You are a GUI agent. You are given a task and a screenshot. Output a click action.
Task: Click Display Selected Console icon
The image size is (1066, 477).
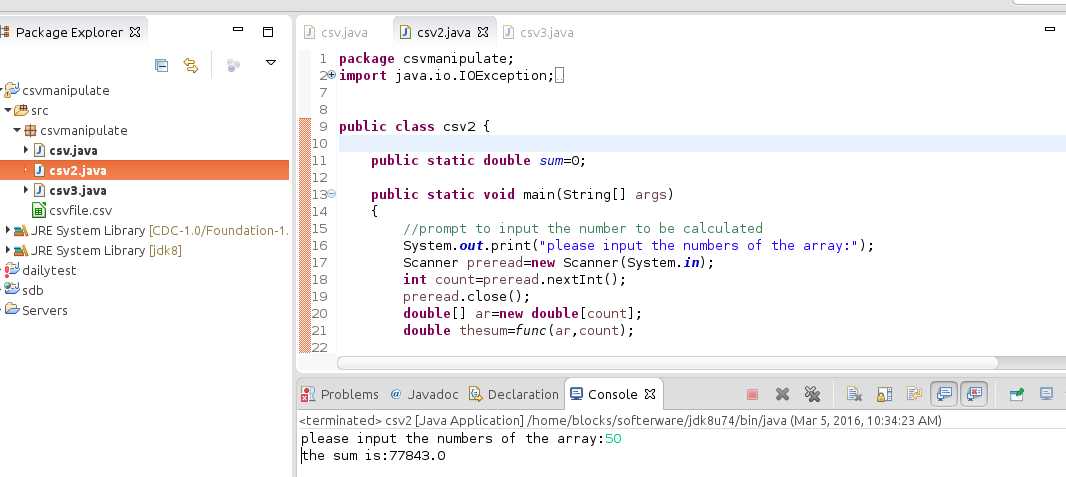coord(1046,394)
